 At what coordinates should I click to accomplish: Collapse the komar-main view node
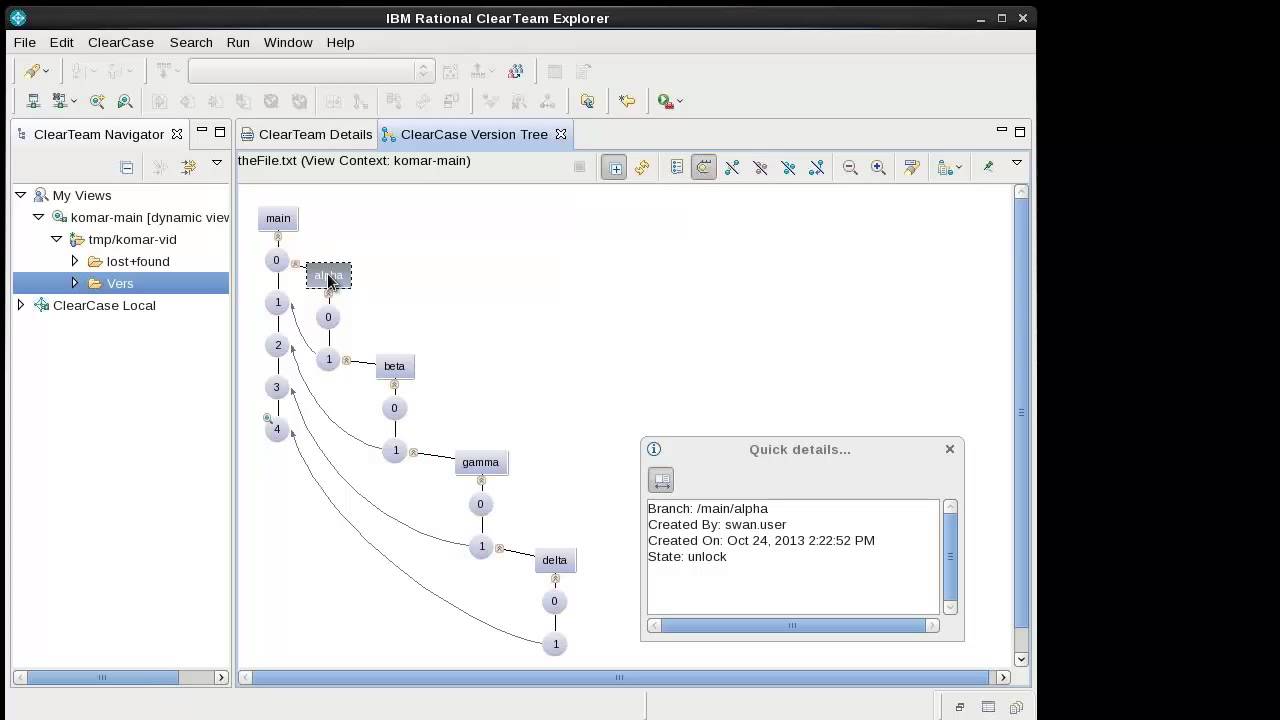(x=39, y=217)
